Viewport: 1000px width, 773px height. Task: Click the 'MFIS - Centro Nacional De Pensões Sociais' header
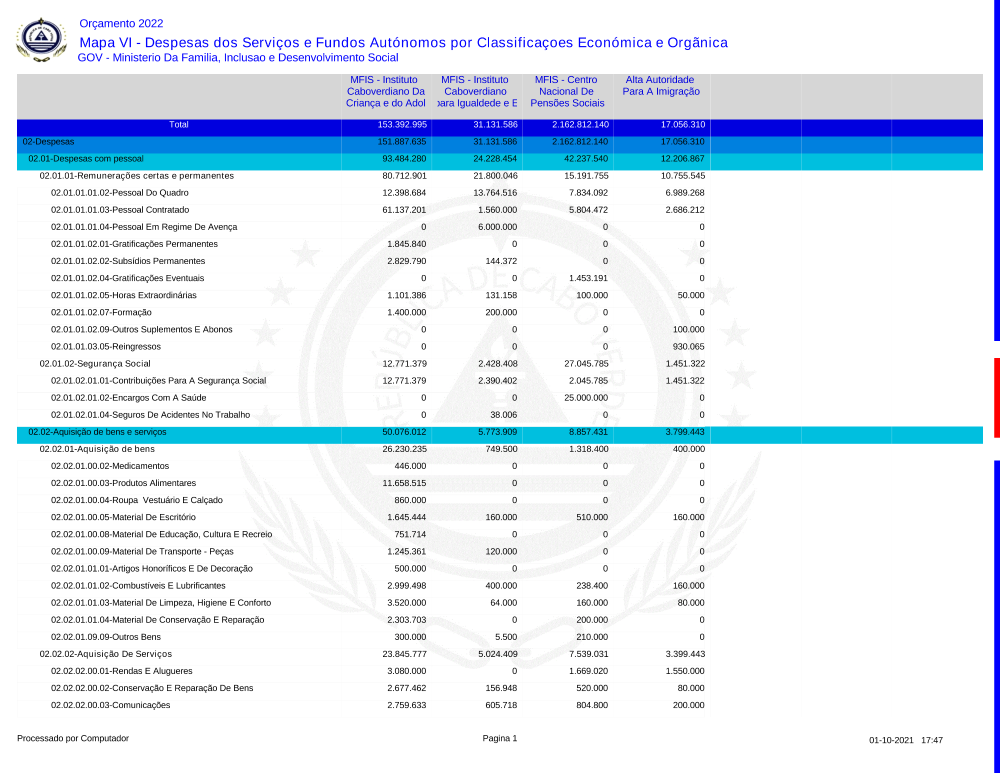click(567, 91)
